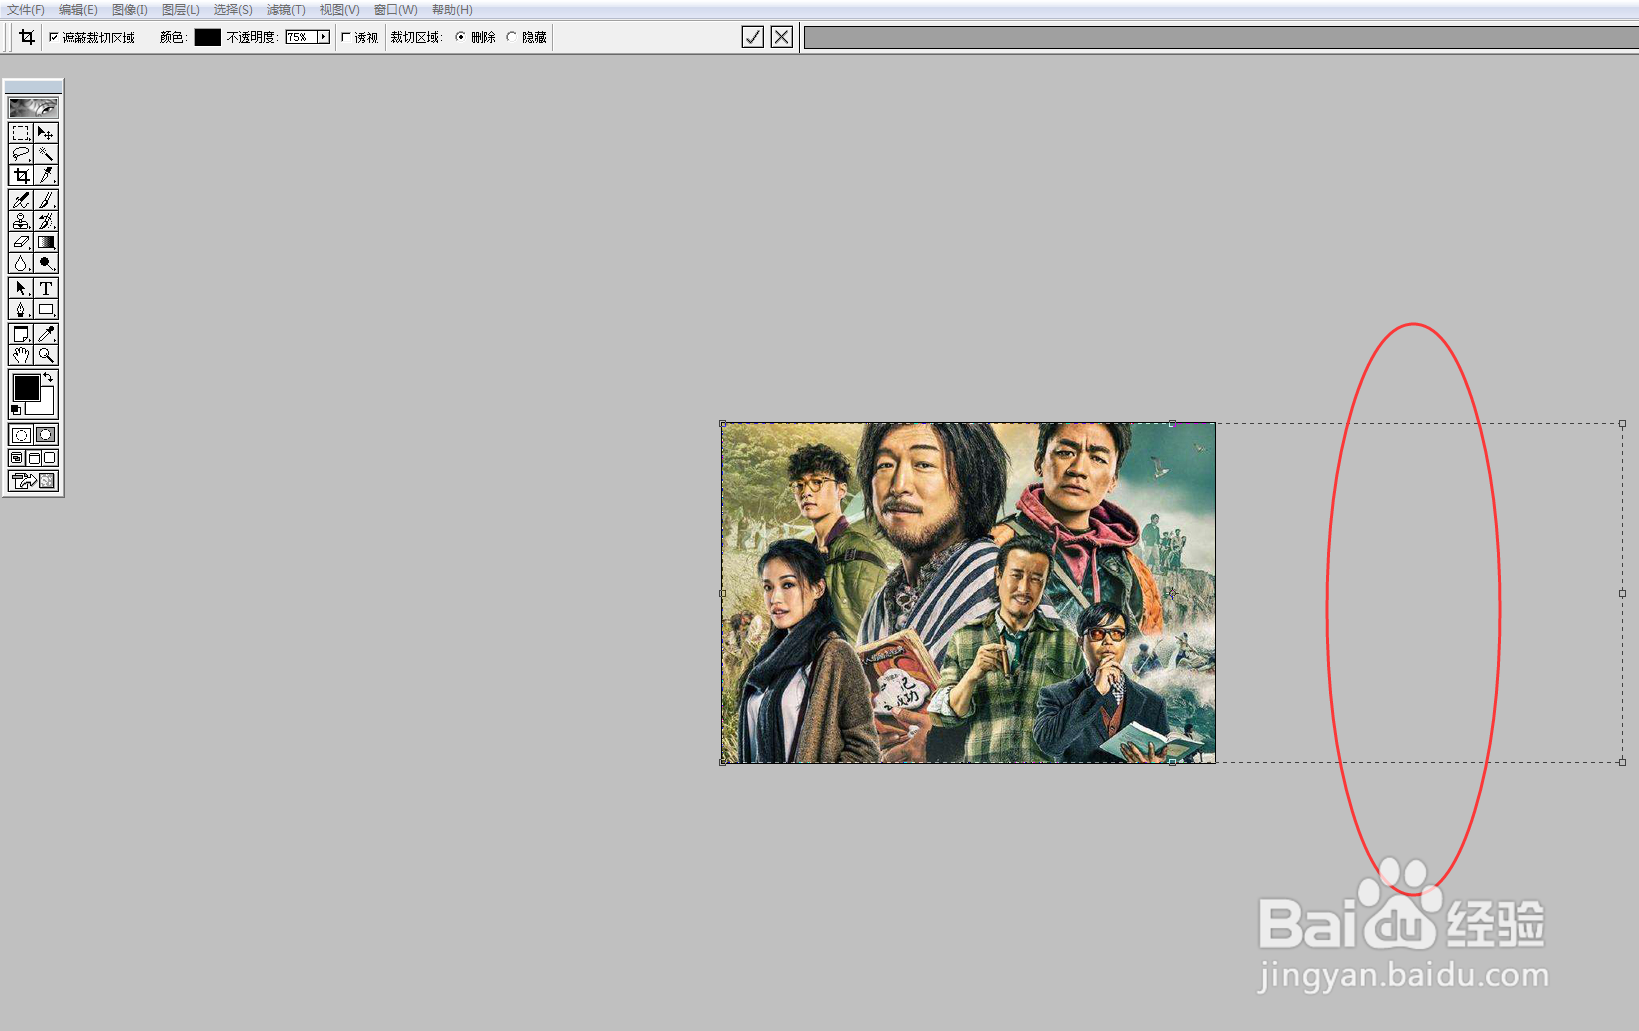Select the Lasso tool
This screenshot has width=1639, height=1031.
21,154
